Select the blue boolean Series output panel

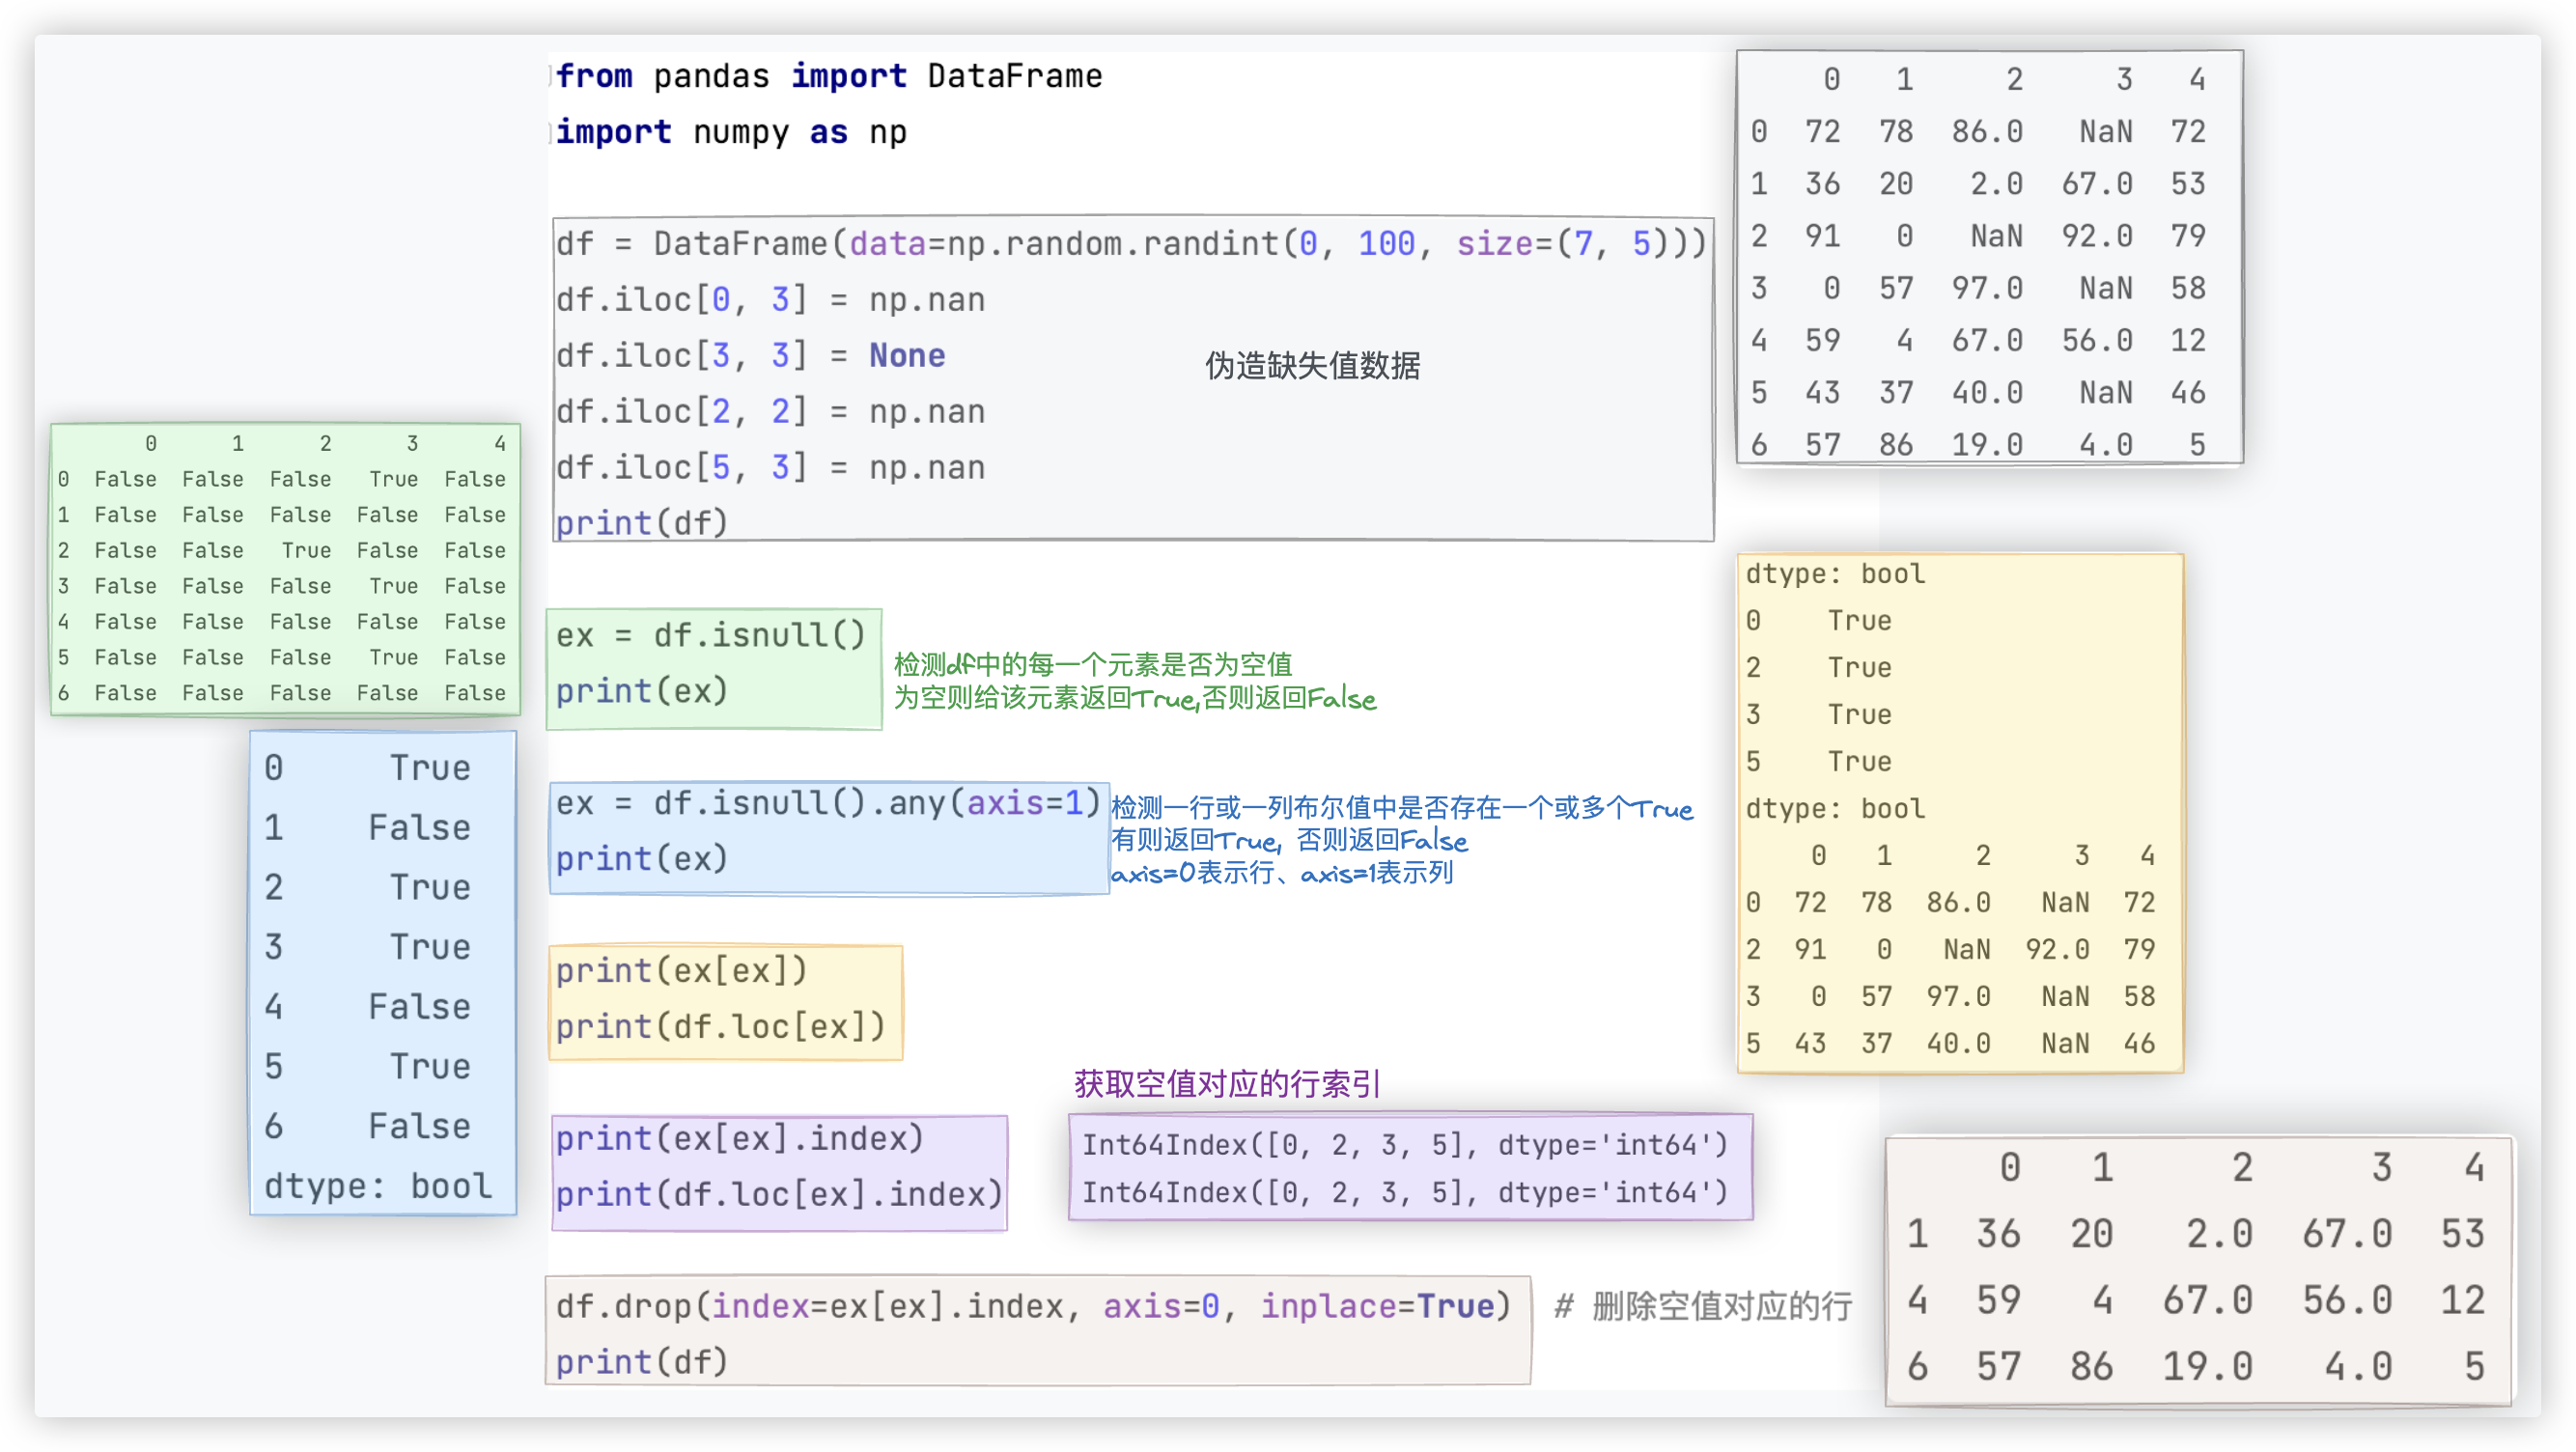click(x=382, y=972)
